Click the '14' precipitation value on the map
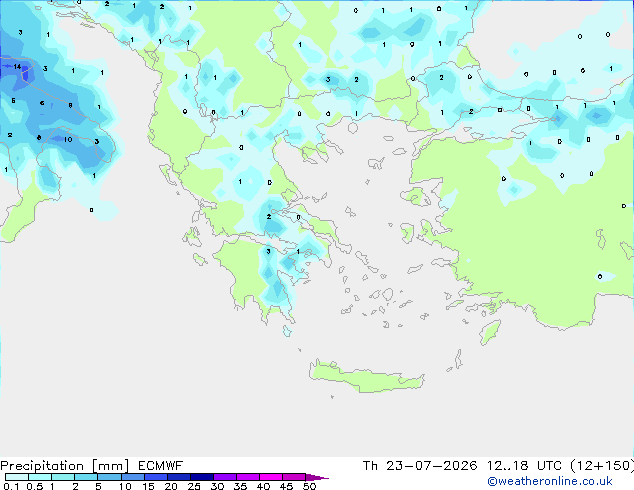Viewport: 634px width, 490px height. 17,66
